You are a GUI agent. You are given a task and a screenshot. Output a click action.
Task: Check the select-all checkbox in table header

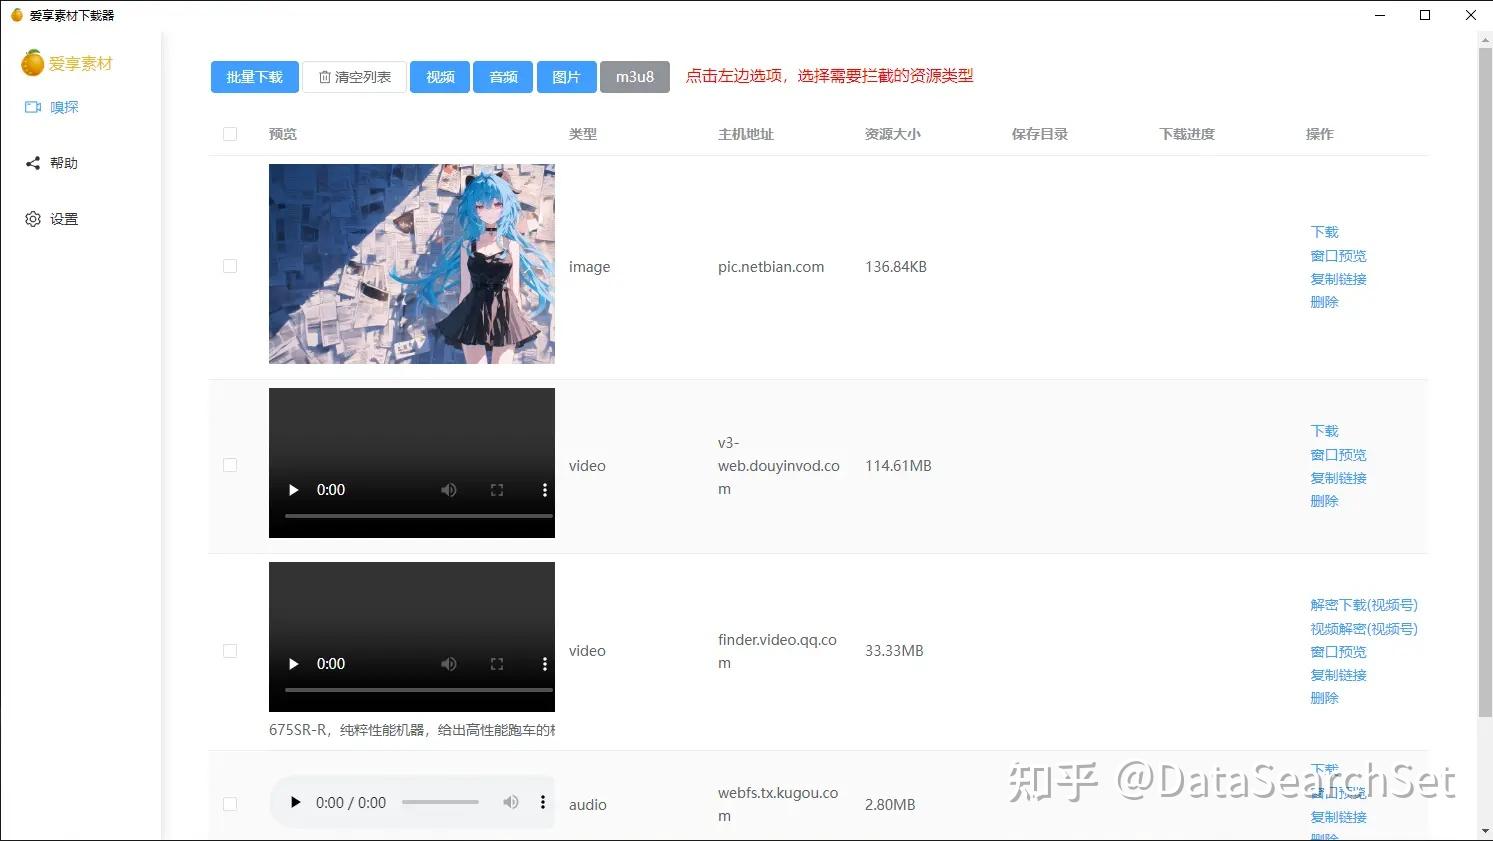coord(229,133)
